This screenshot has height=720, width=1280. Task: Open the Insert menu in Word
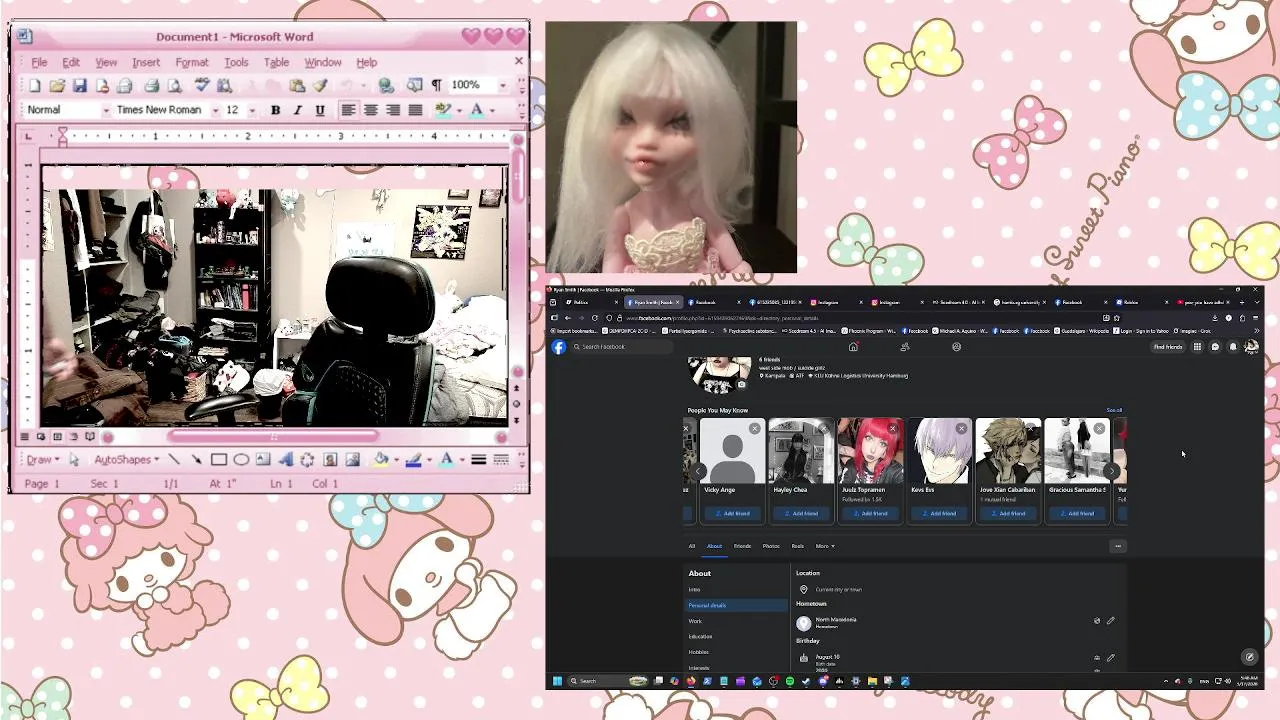coord(146,62)
